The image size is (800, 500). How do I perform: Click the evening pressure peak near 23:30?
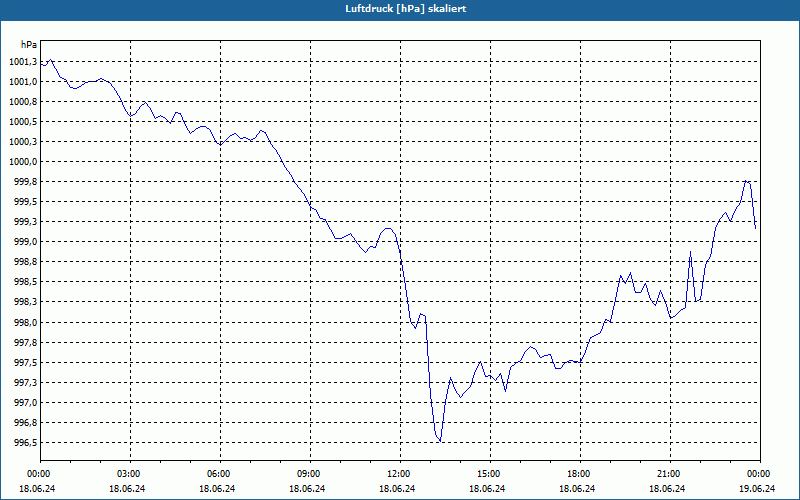[x=746, y=181]
